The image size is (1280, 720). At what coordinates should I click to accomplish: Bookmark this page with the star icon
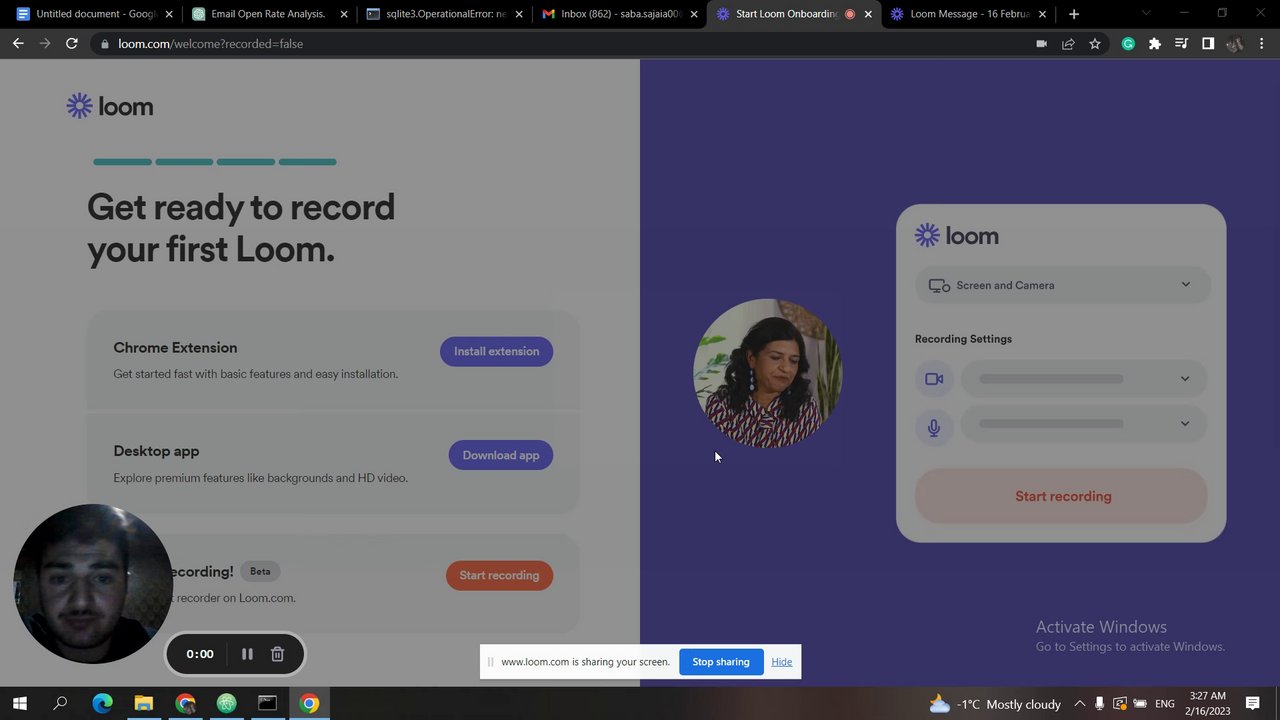pyautogui.click(x=1095, y=44)
